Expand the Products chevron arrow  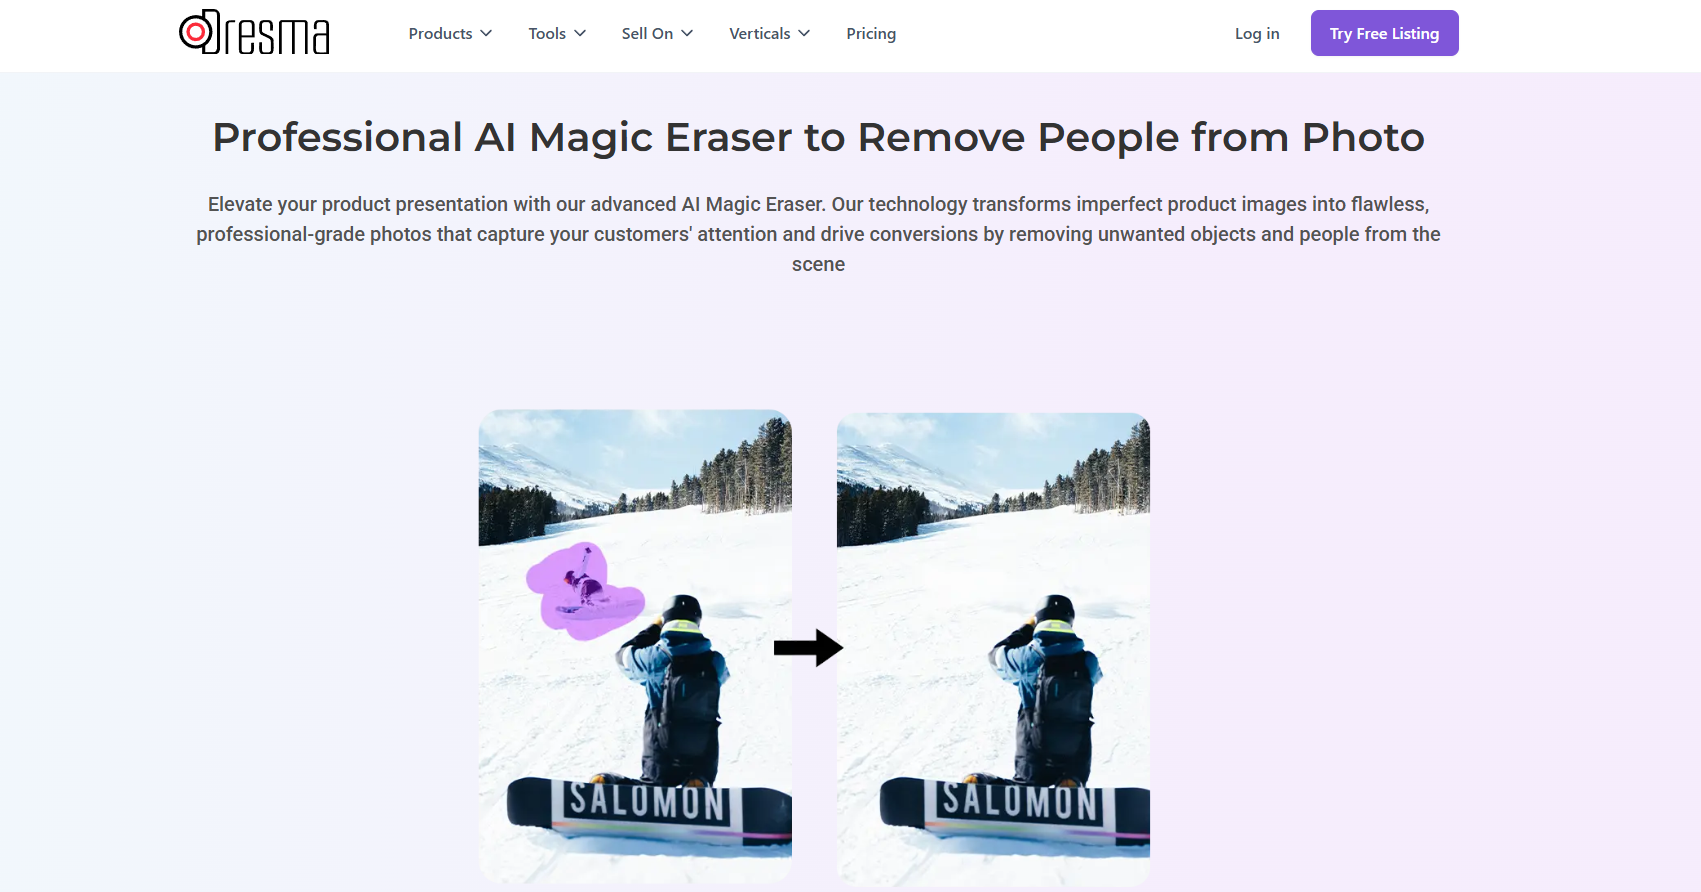pos(486,33)
